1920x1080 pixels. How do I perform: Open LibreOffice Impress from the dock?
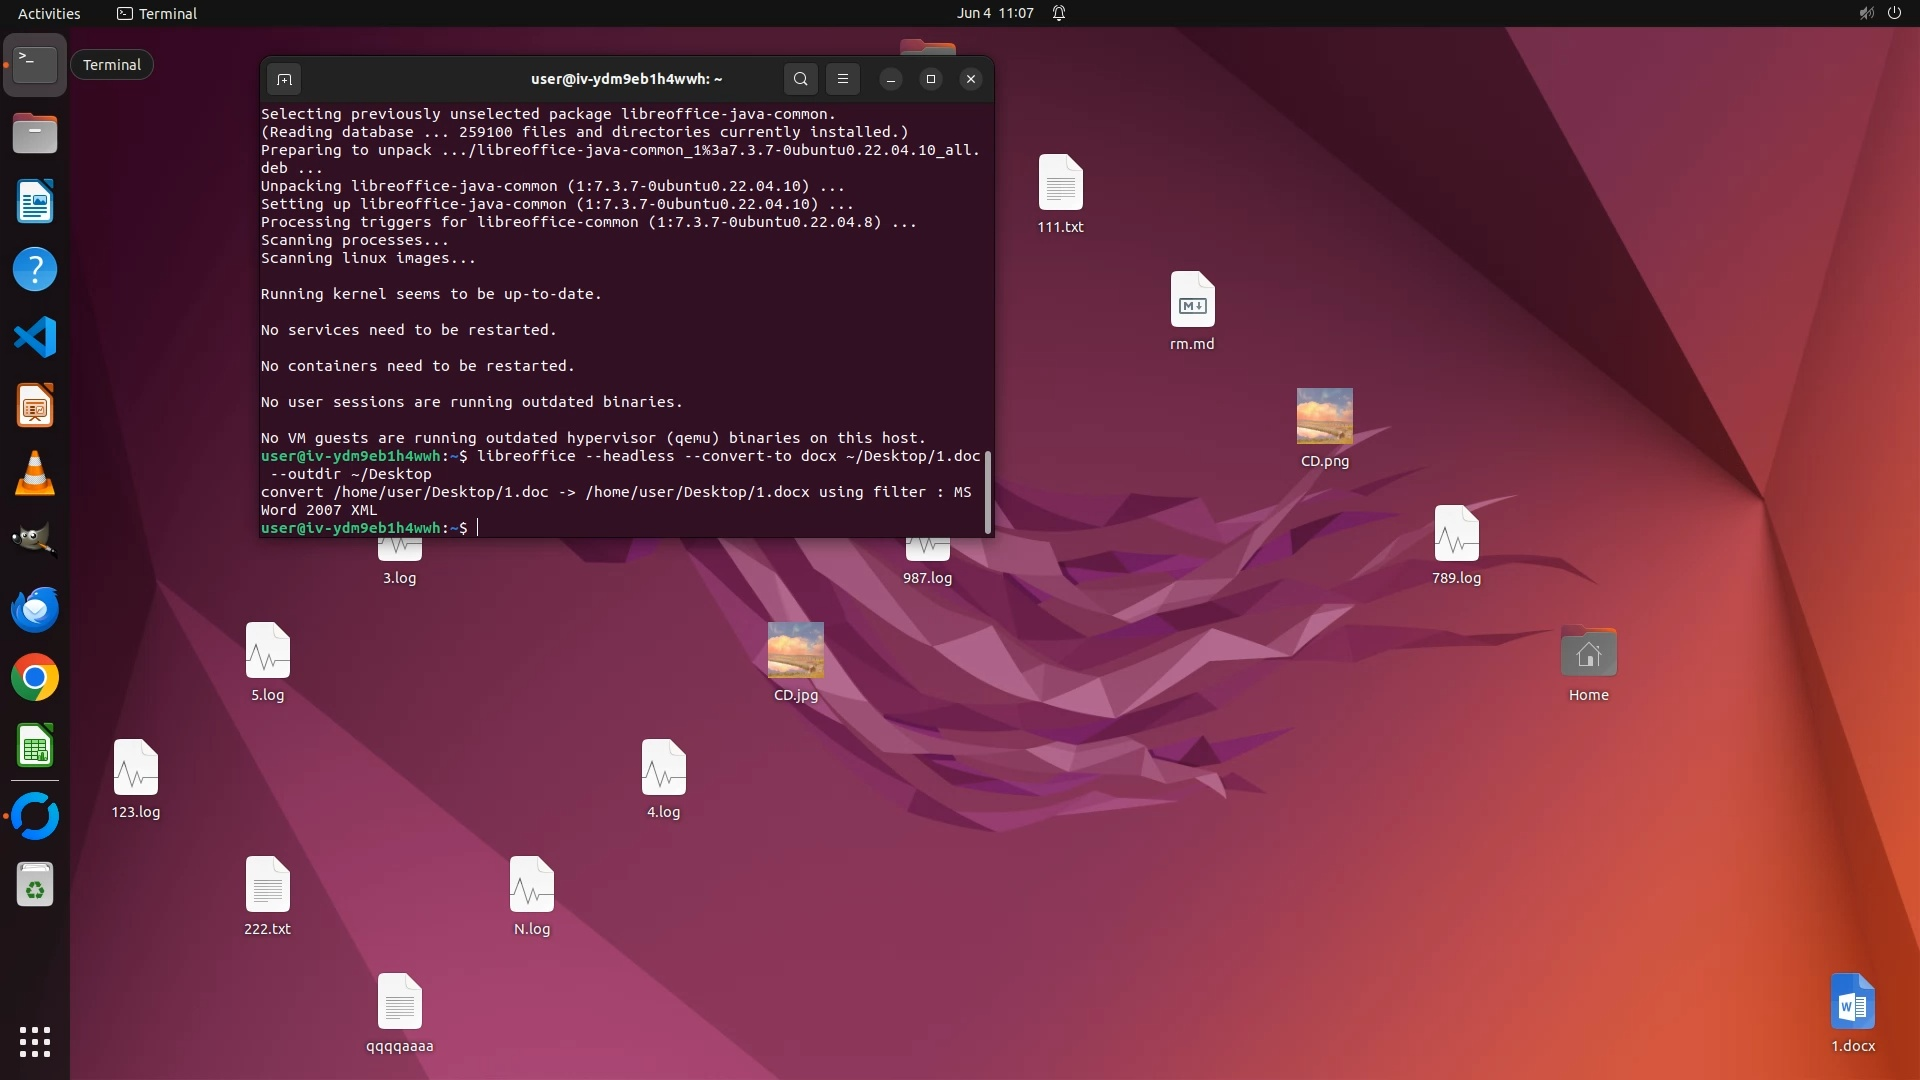(x=35, y=406)
